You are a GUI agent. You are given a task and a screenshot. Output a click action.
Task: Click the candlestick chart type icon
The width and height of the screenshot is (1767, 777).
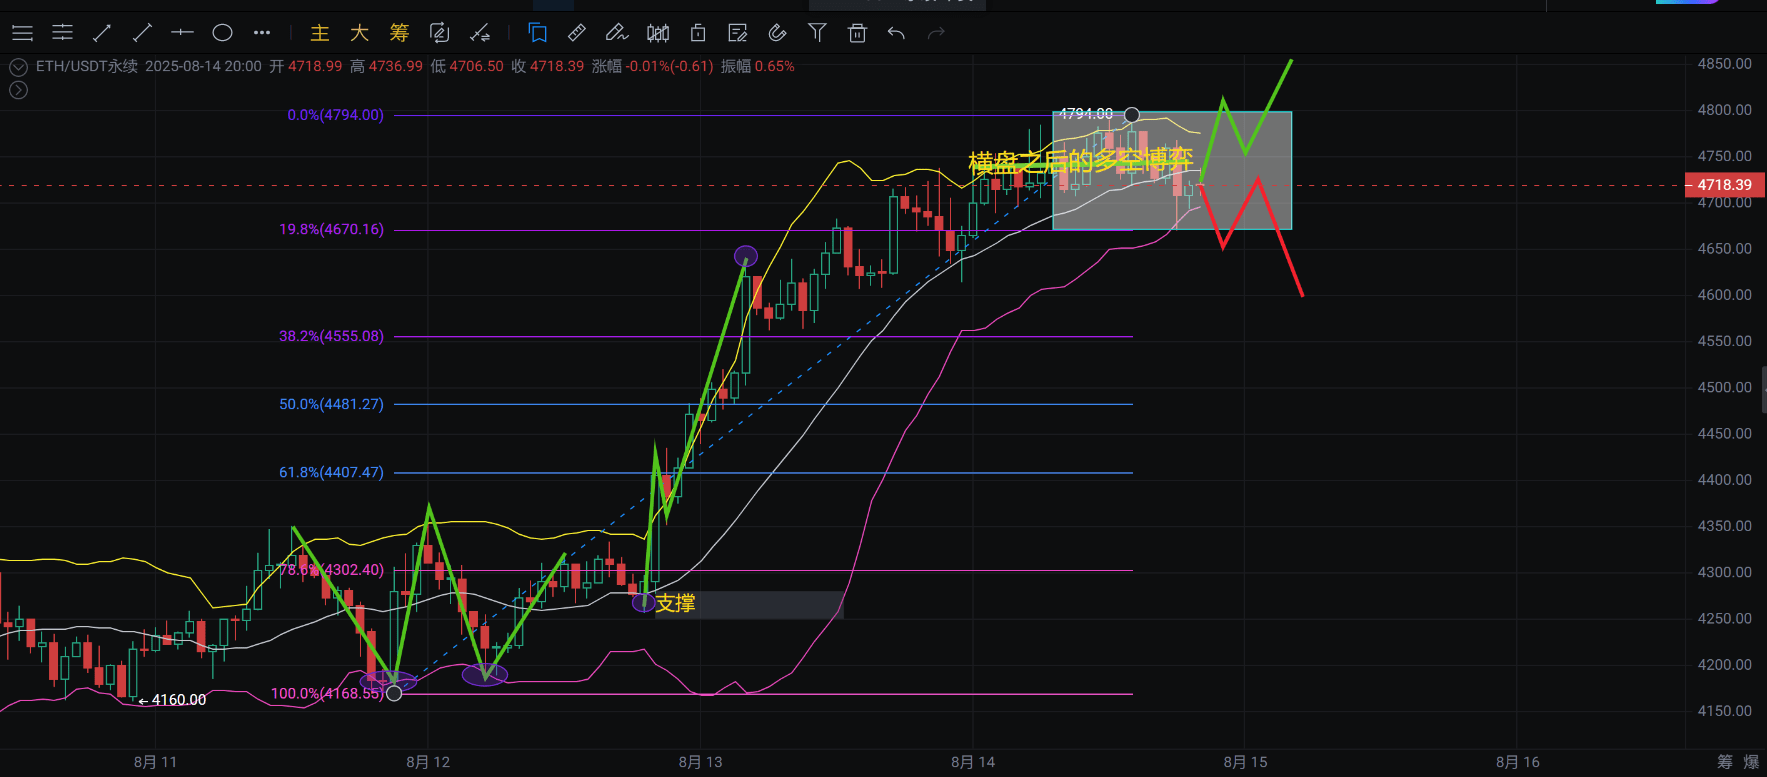point(658,33)
